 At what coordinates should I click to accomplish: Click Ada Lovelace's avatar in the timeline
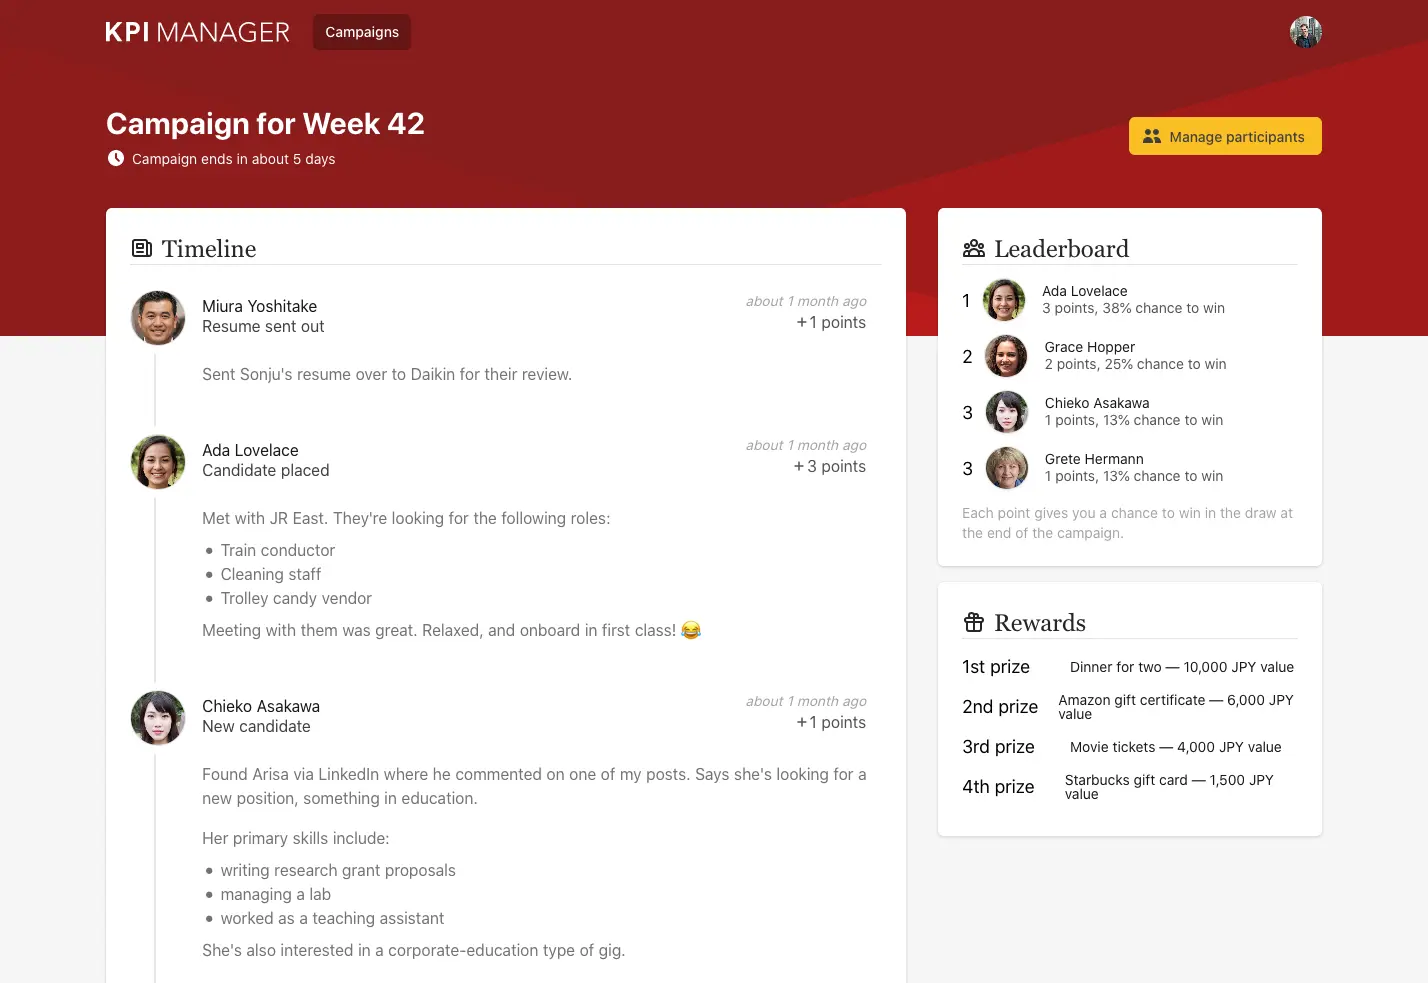coord(158,462)
